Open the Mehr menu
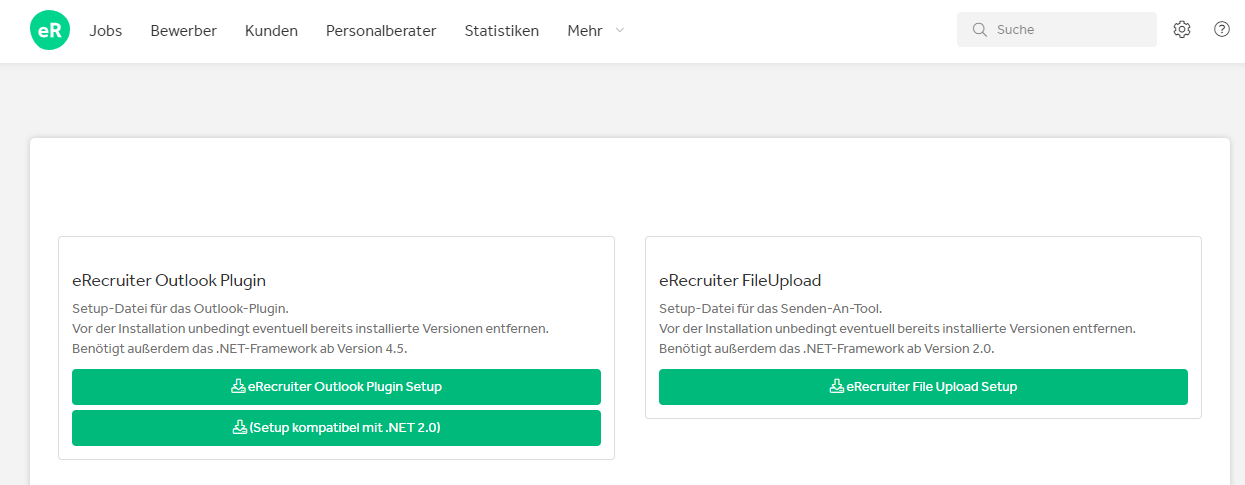Screen dimensions: 1245x485 tap(585, 31)
